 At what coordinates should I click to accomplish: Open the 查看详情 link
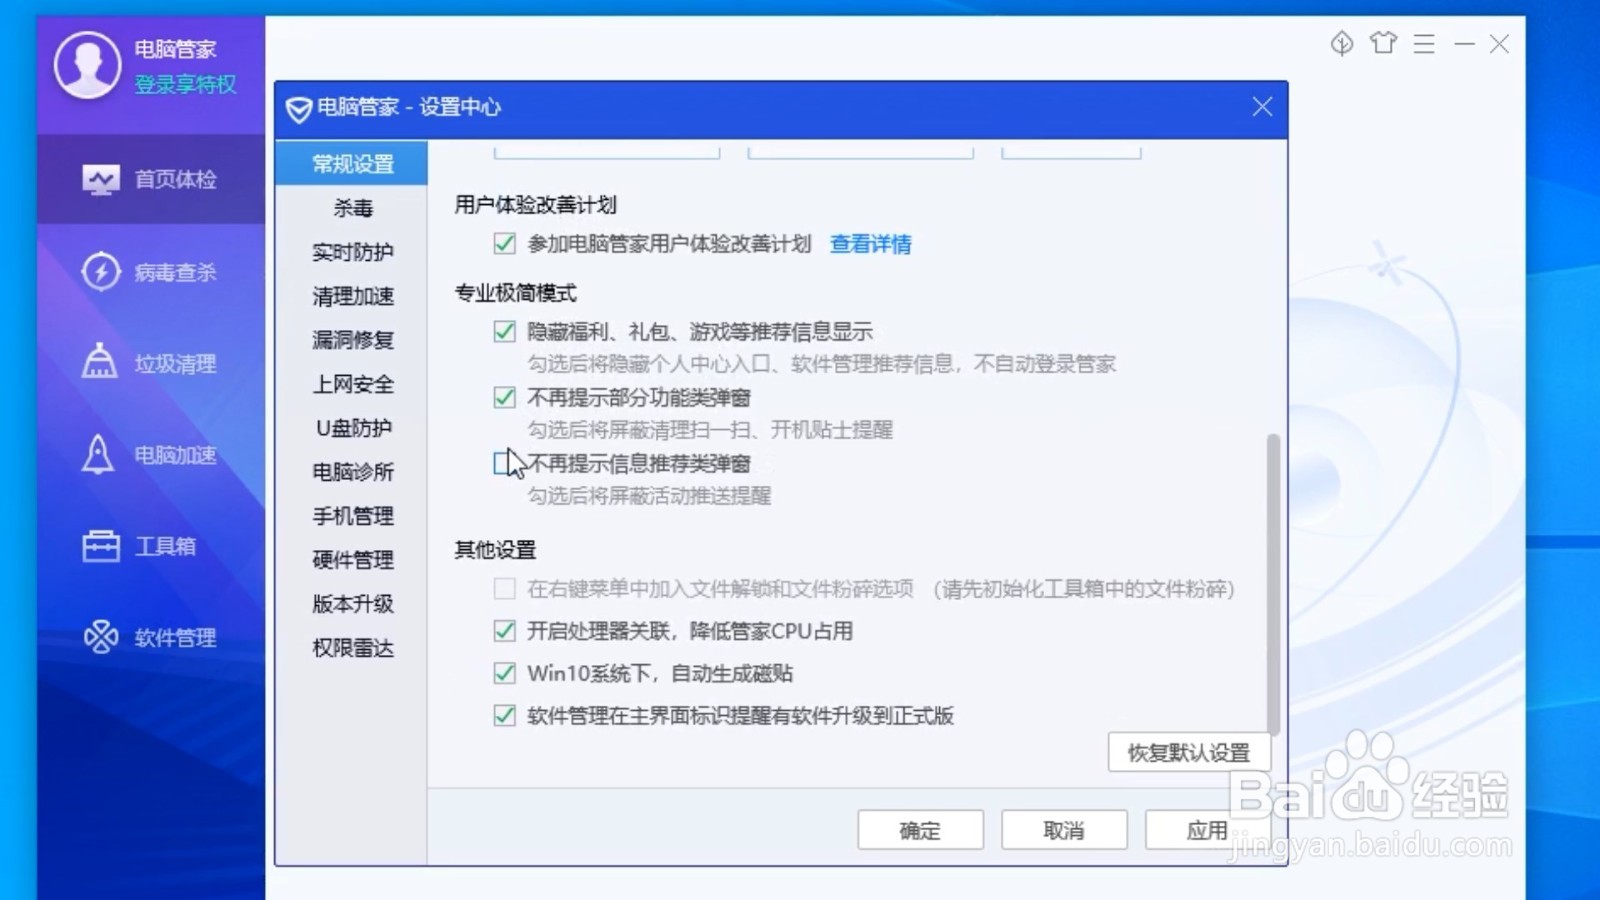[x=870, y=244]
